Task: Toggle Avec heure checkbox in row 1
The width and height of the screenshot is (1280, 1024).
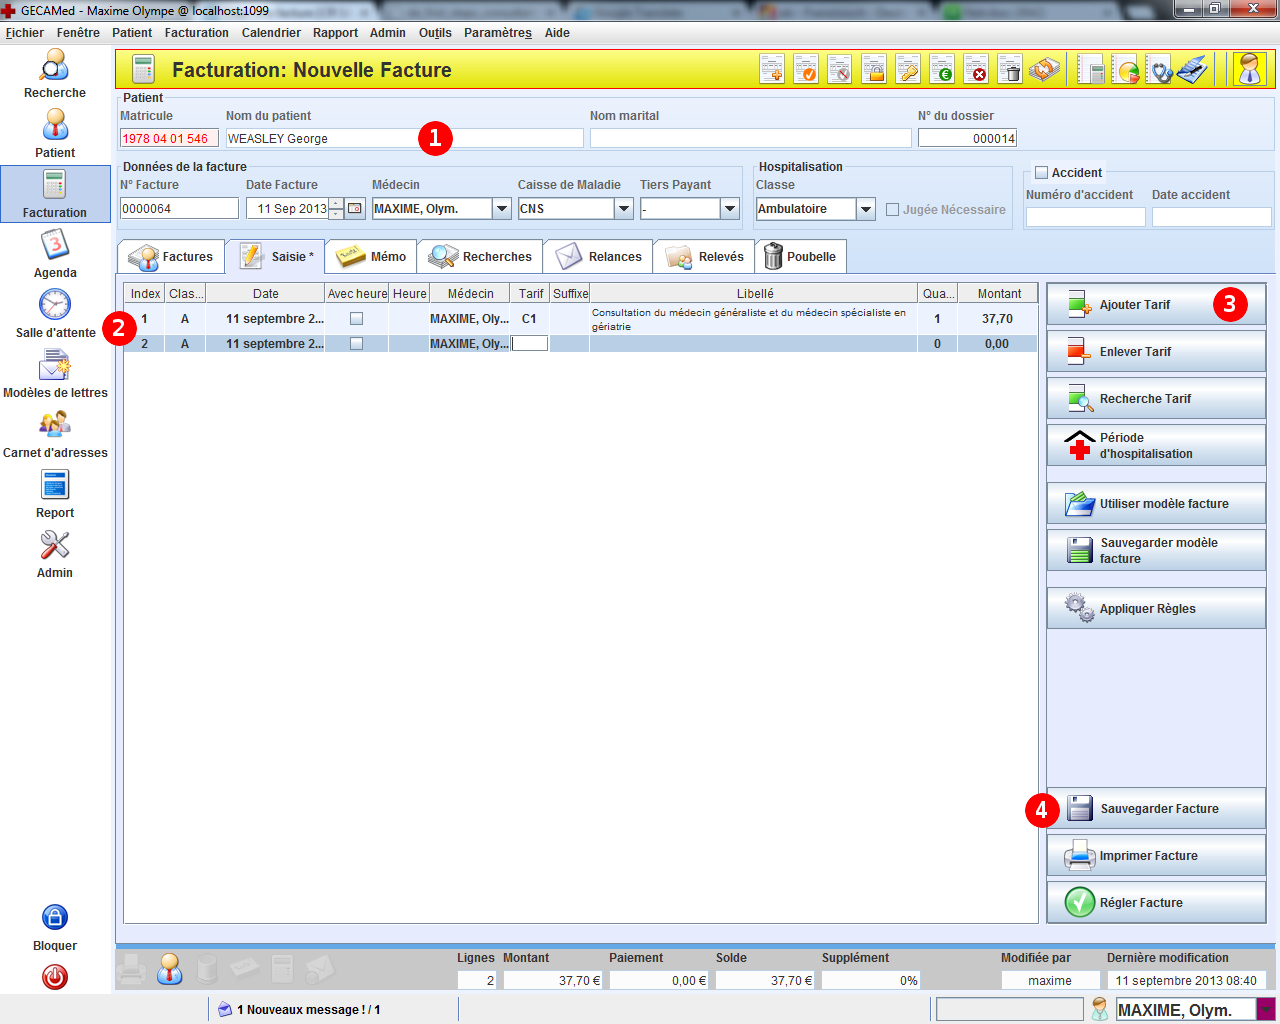Action: (x=356, y=319)
